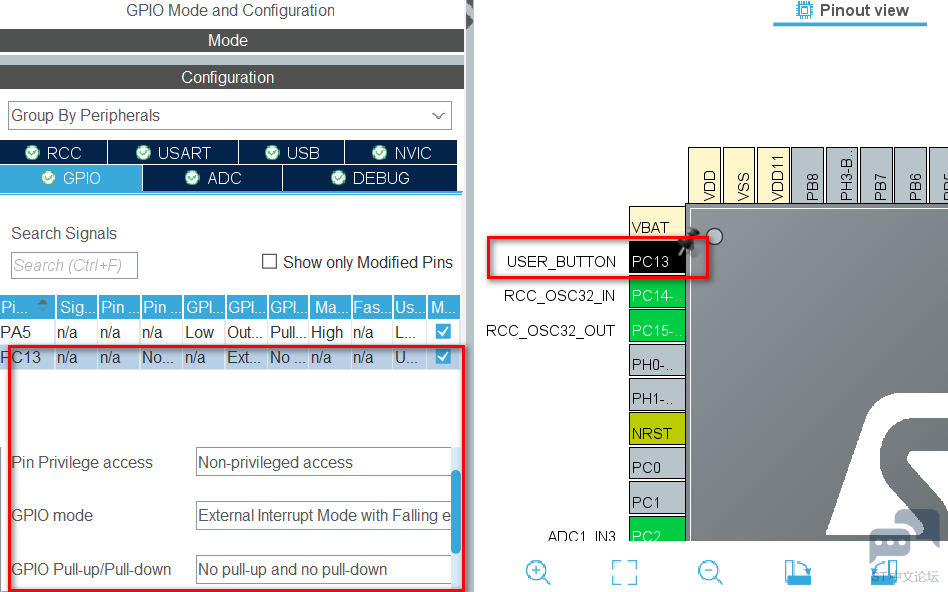Open the GPIO mode dropdown
948x592 pixels.
(x=323, y=515)
